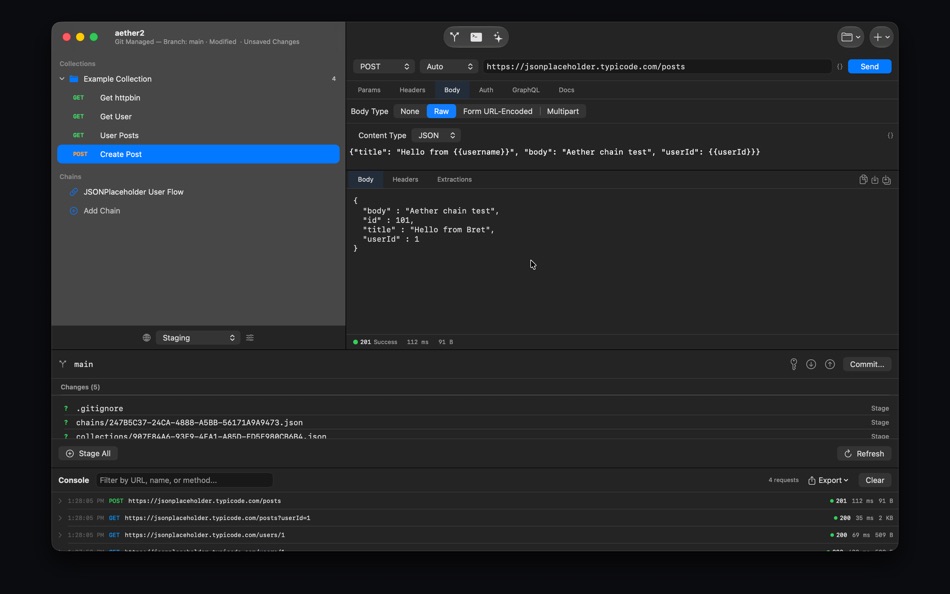Image resolution: width=950 pixels, height=594 pixels.
Task: Open the Auto protocol dropdown
Action: (x=449, y=67)
